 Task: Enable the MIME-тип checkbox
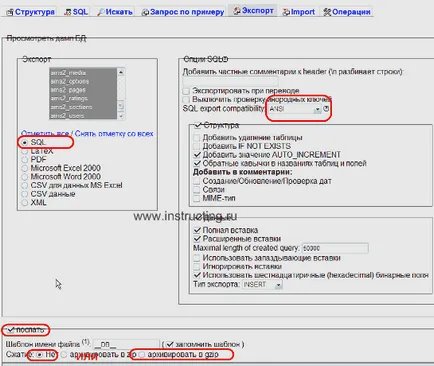click(197, 198)
